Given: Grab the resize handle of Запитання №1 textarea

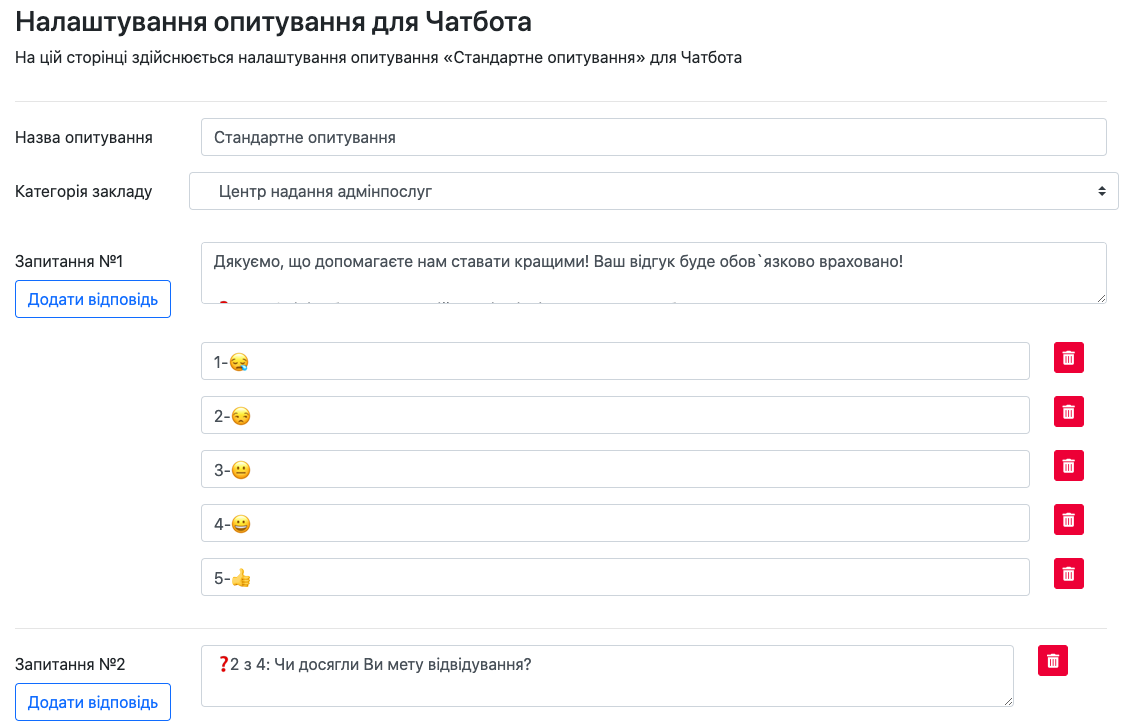Looking at the screenshot, I should (1101, 297).
